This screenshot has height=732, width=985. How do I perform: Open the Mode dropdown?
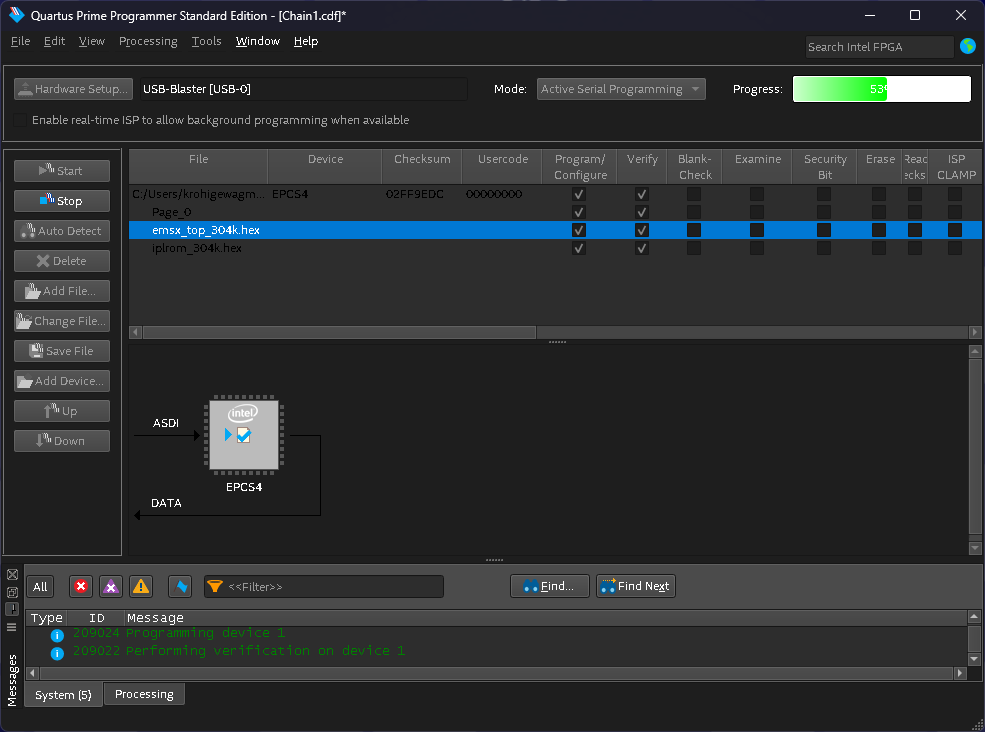(x=621, y=89)
